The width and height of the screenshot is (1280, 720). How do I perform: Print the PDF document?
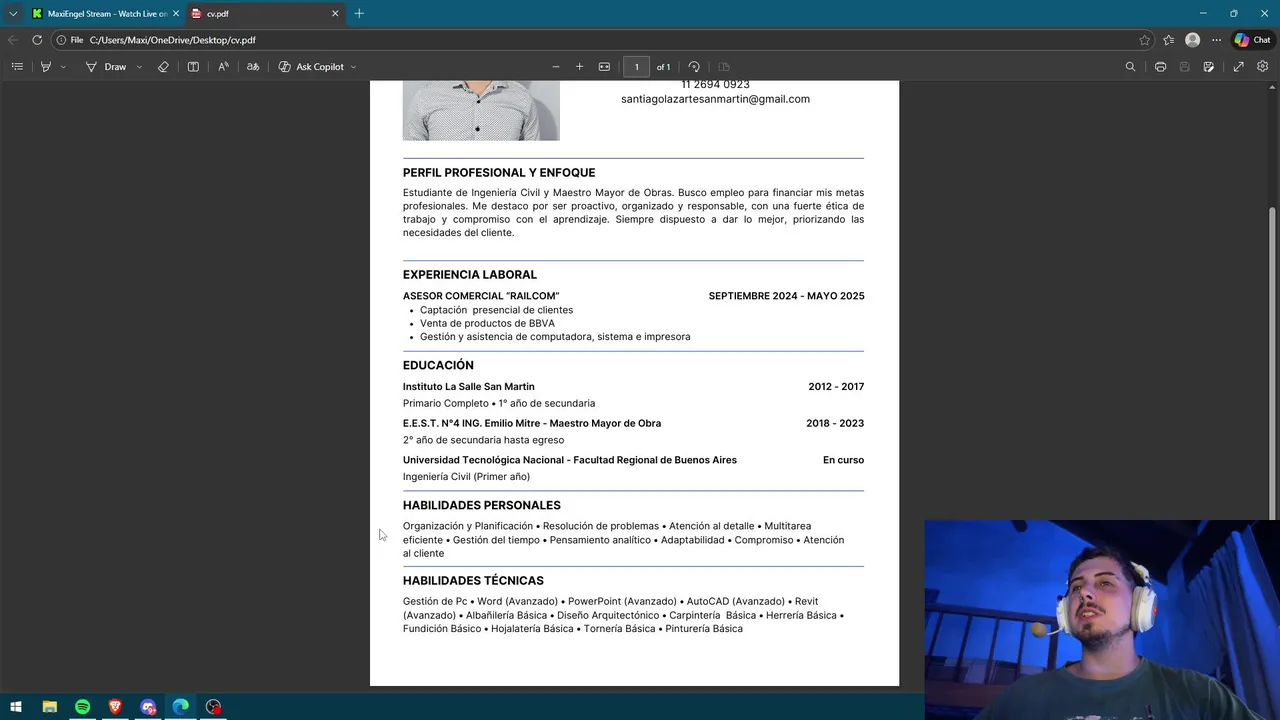(x=1160, y=67)
